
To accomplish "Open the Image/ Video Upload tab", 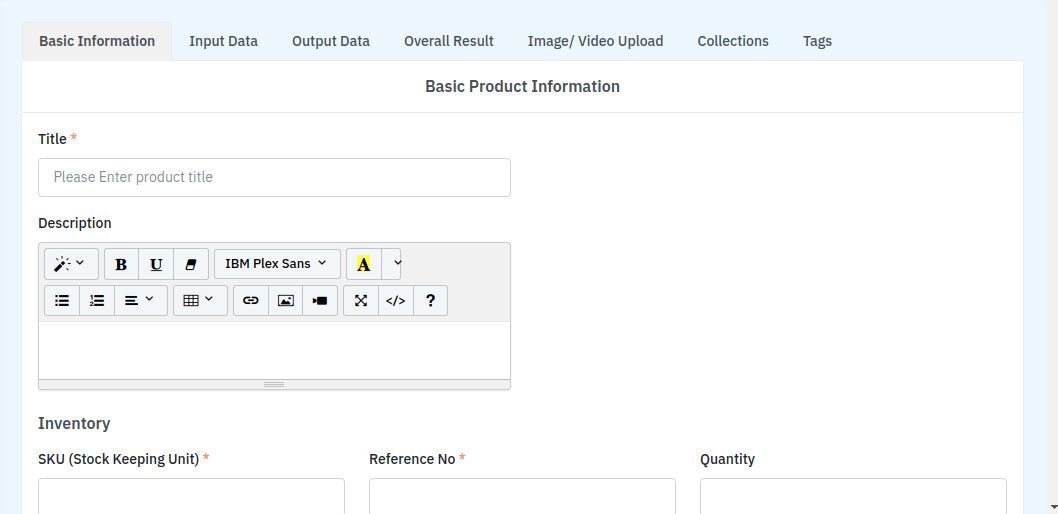I will (595, 41).
